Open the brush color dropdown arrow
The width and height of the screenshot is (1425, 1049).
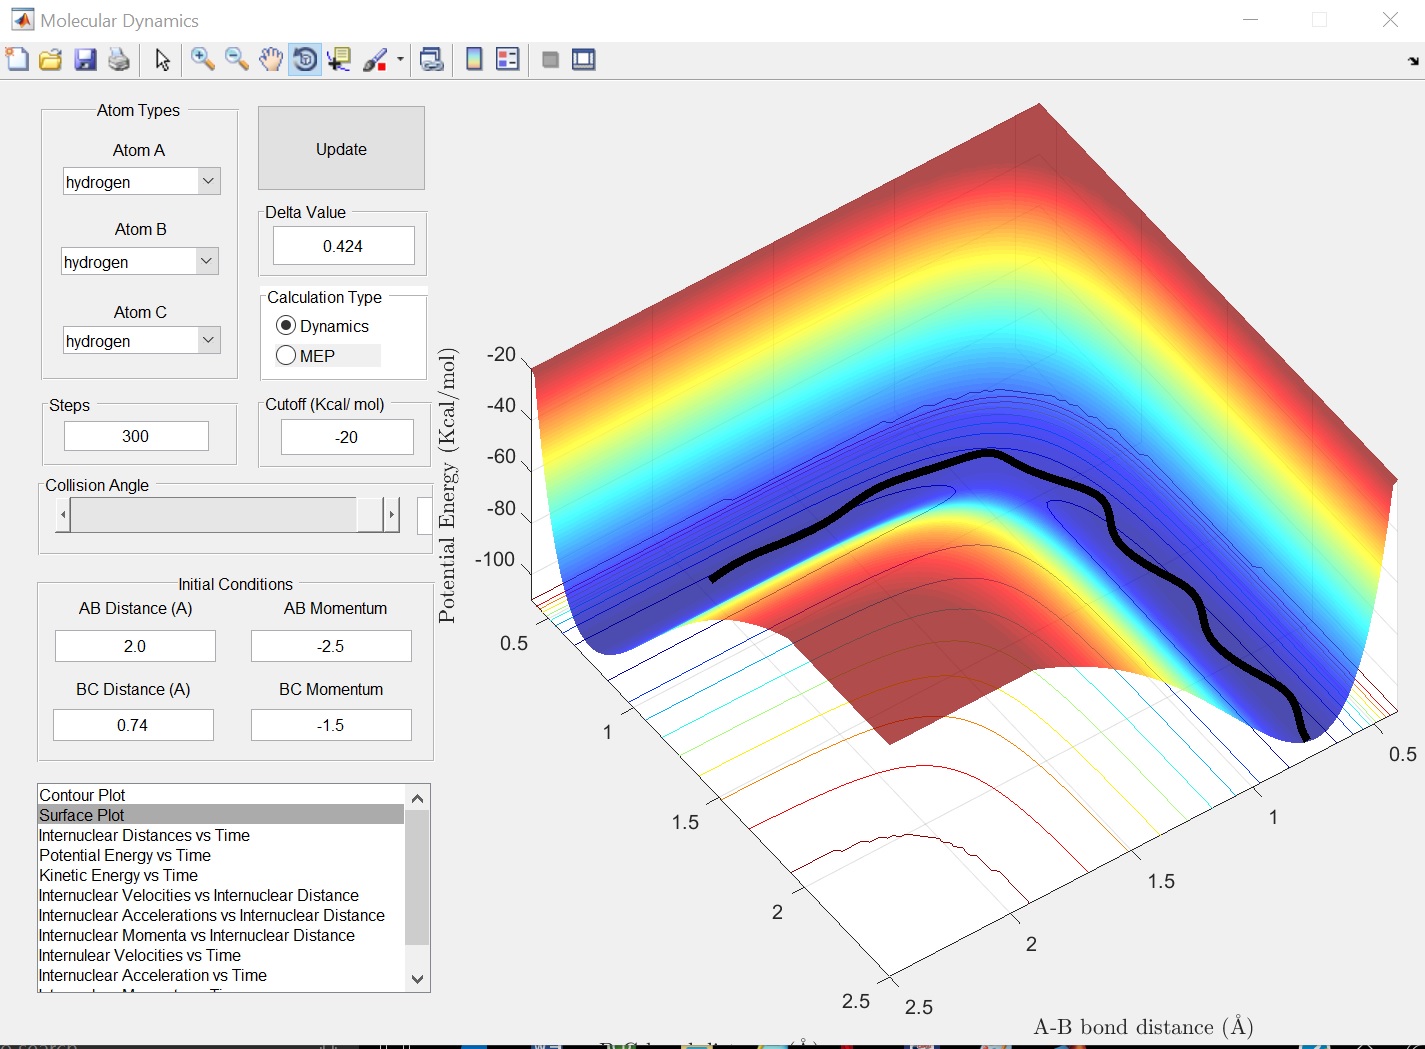400,60
